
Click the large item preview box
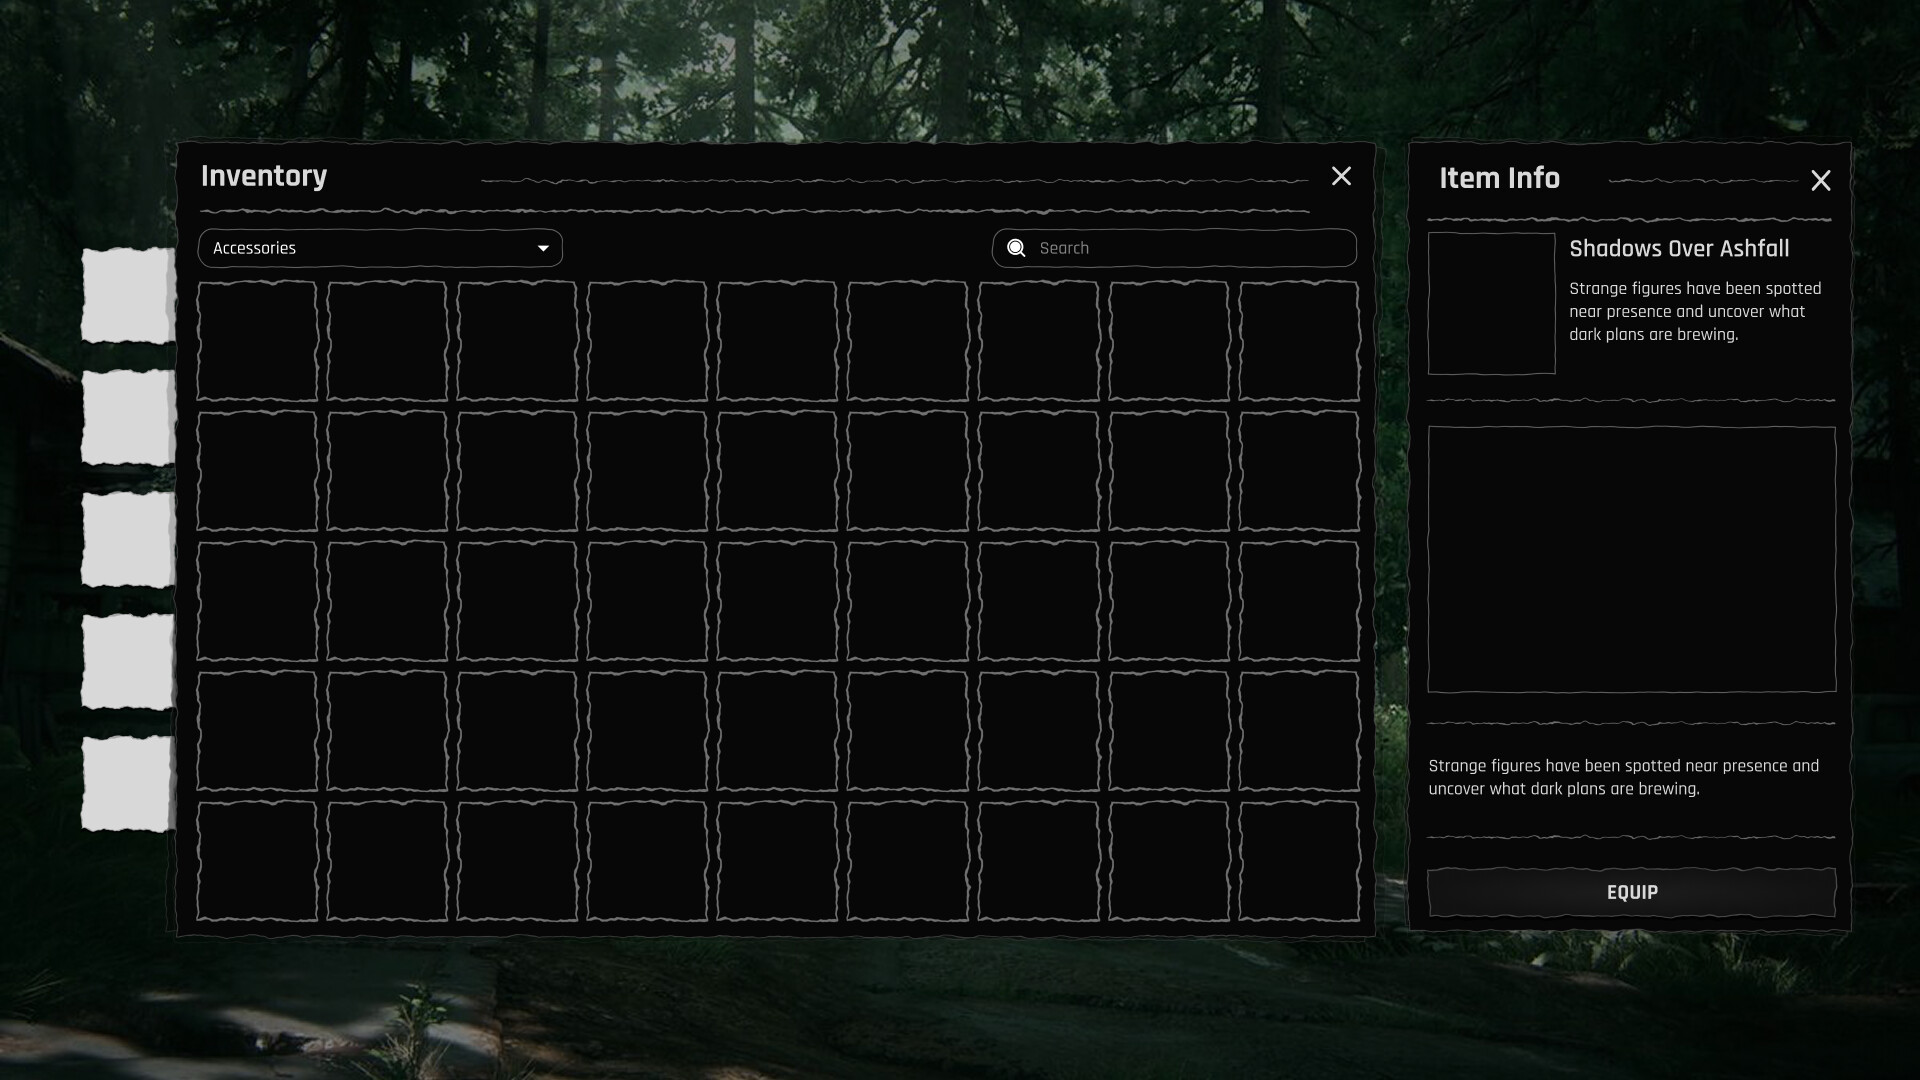[x=1631, y=560]
